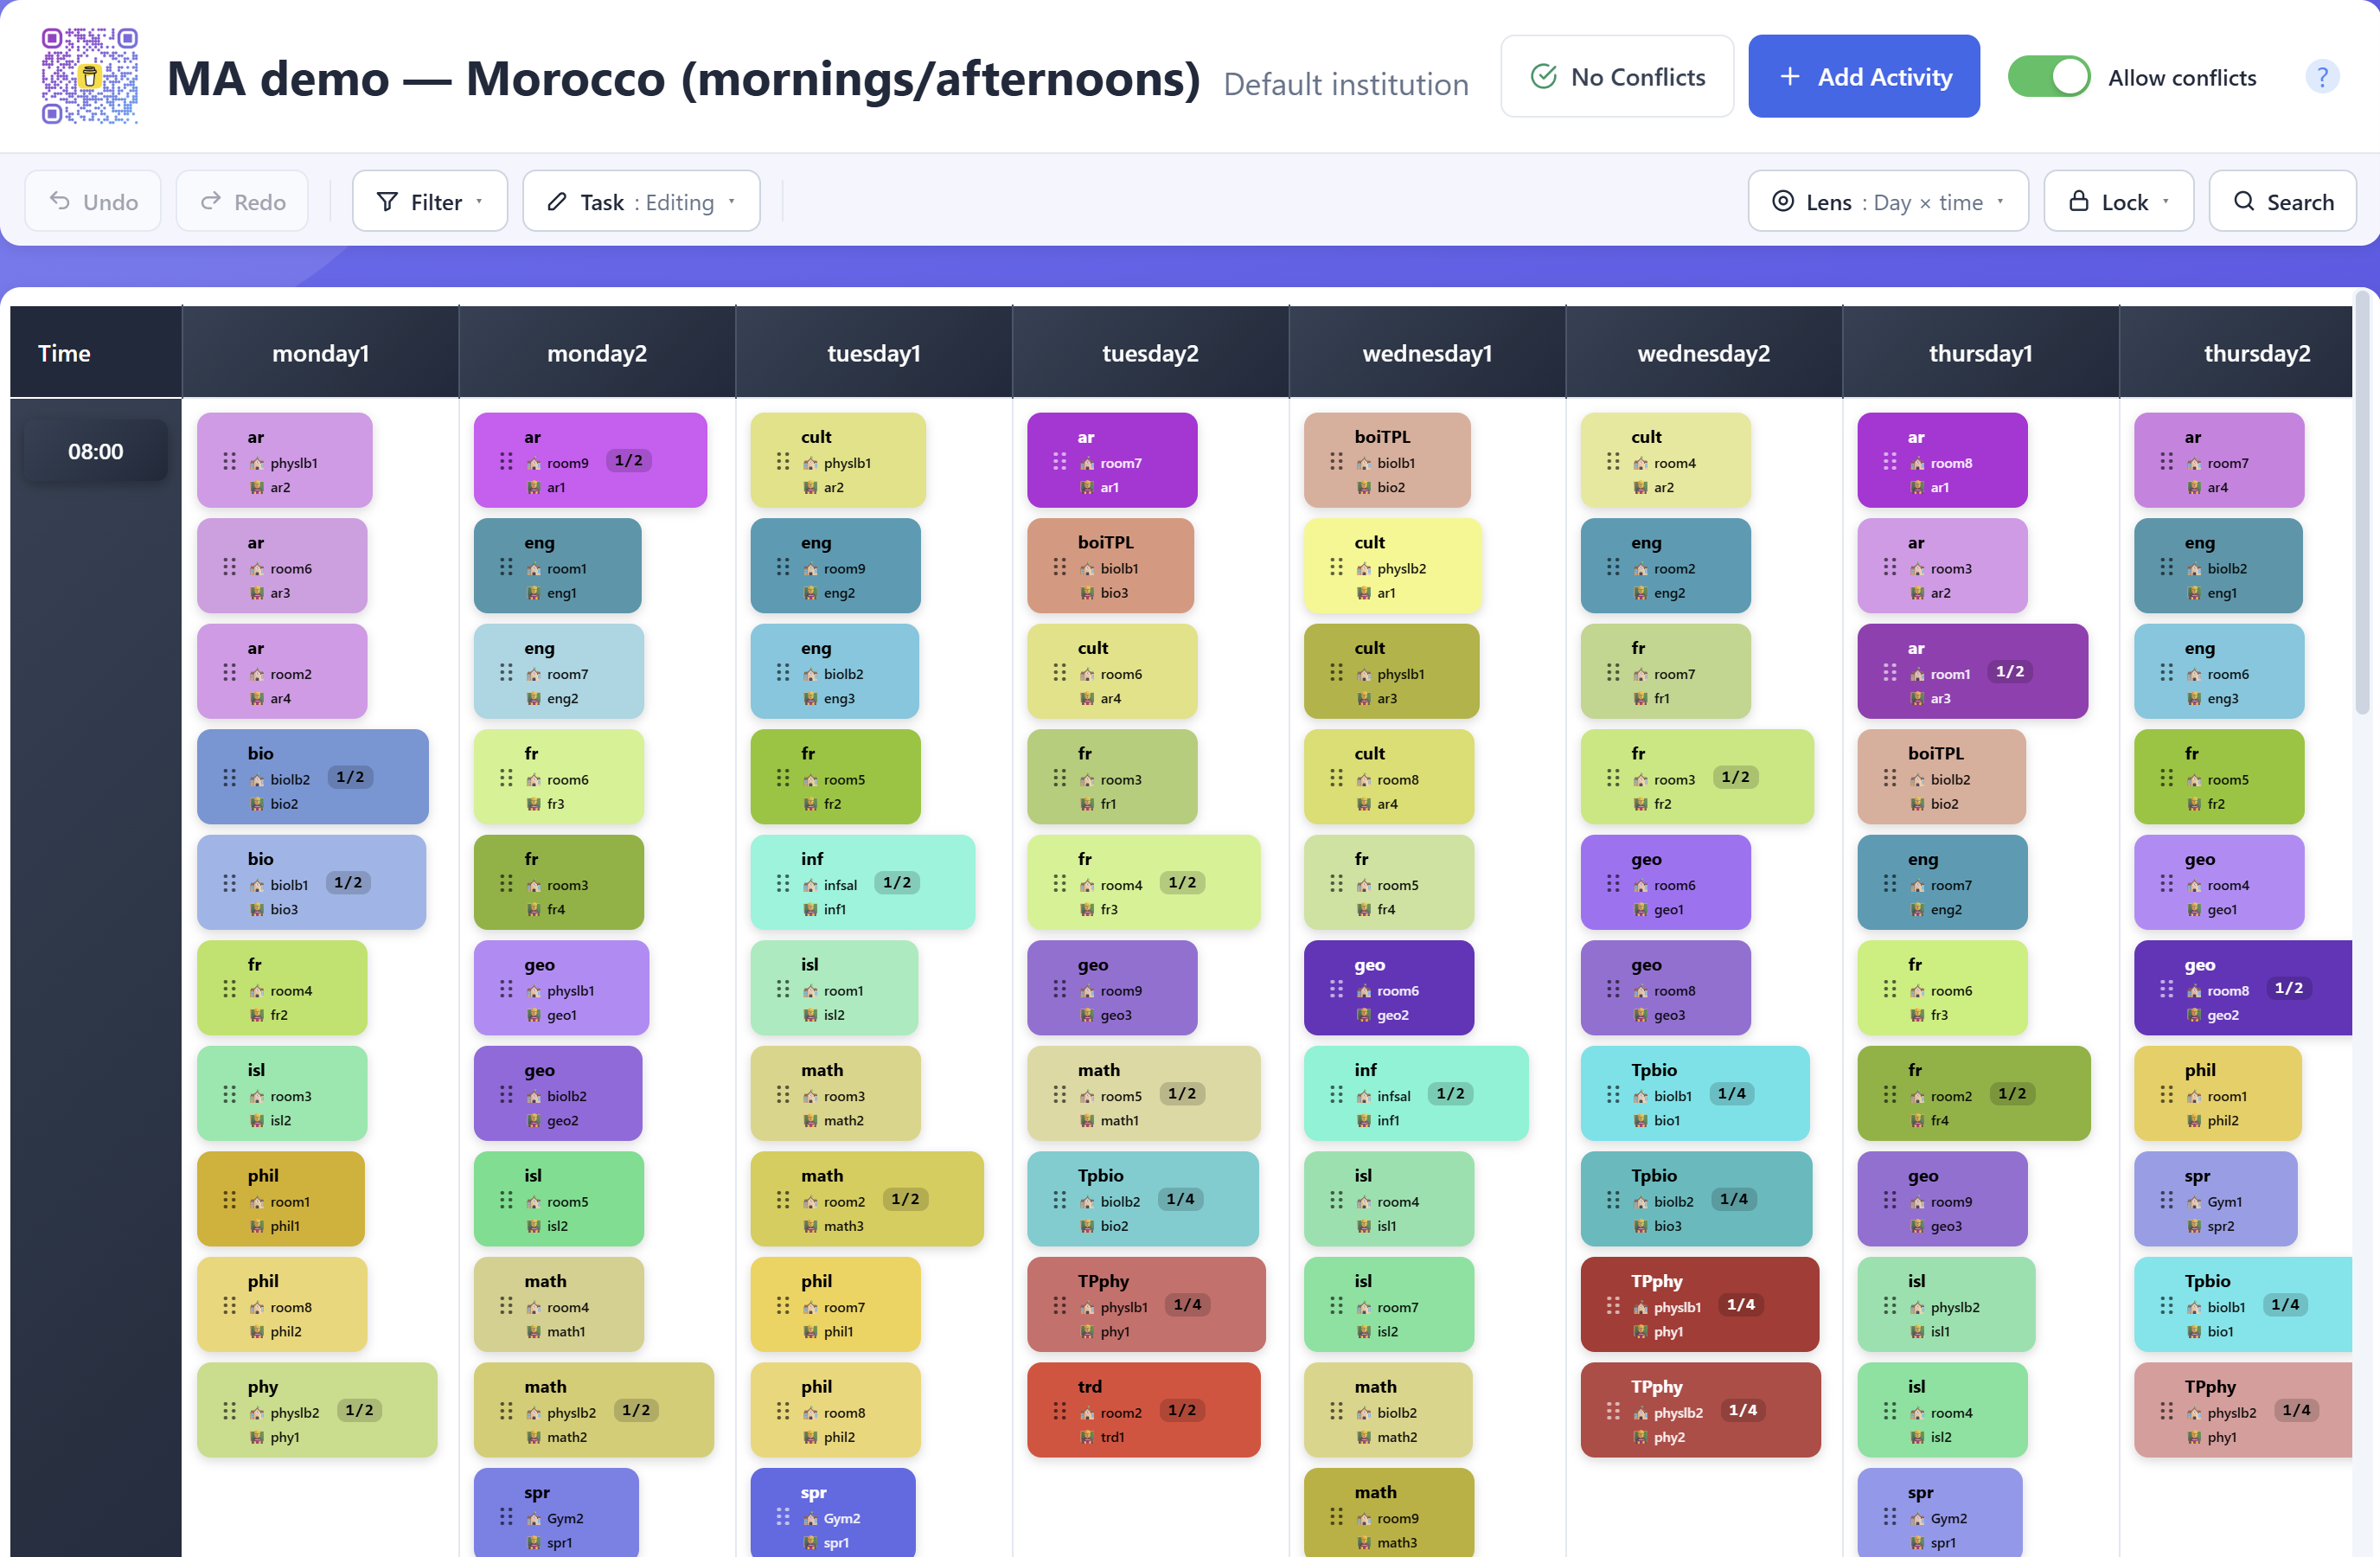Select the thursday1 column header
The image size is (2380, 1557).
click(x=1980, y=352)
